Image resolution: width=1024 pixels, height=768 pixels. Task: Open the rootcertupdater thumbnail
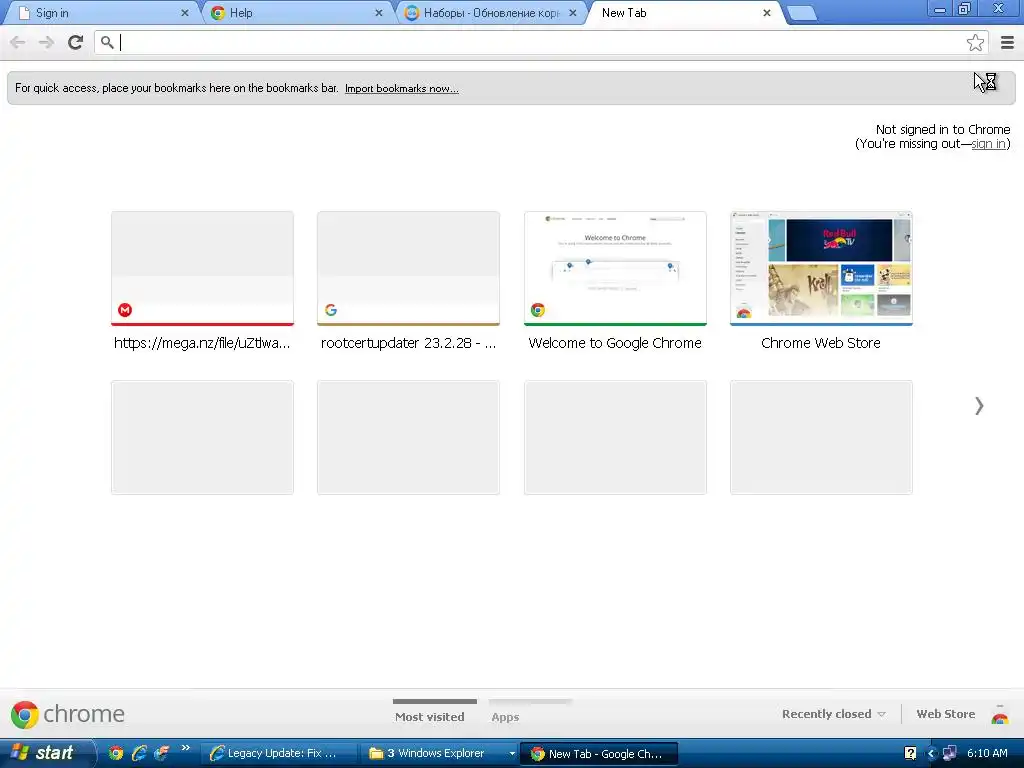pyautogui.click(x=408, y=268)
